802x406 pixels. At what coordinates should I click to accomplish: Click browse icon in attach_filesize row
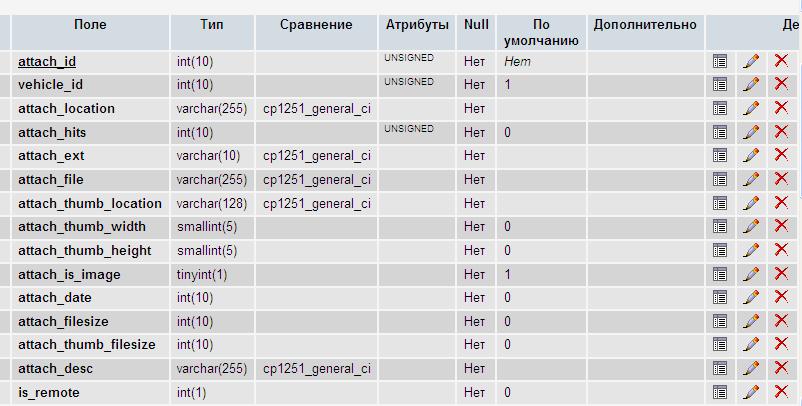(720, 321)
